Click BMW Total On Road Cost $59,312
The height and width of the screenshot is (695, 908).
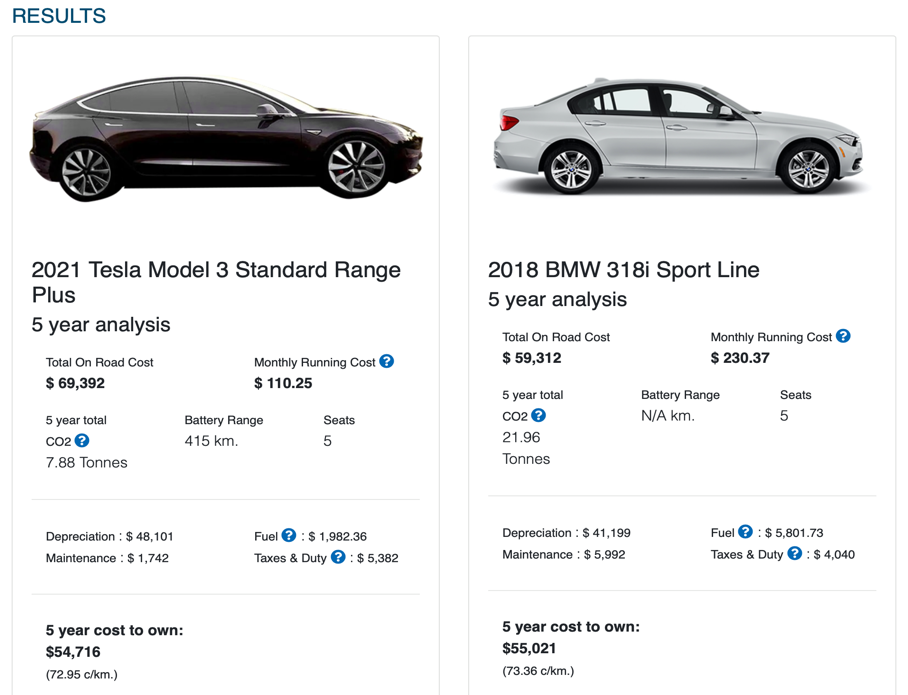(x=531, y=358)
